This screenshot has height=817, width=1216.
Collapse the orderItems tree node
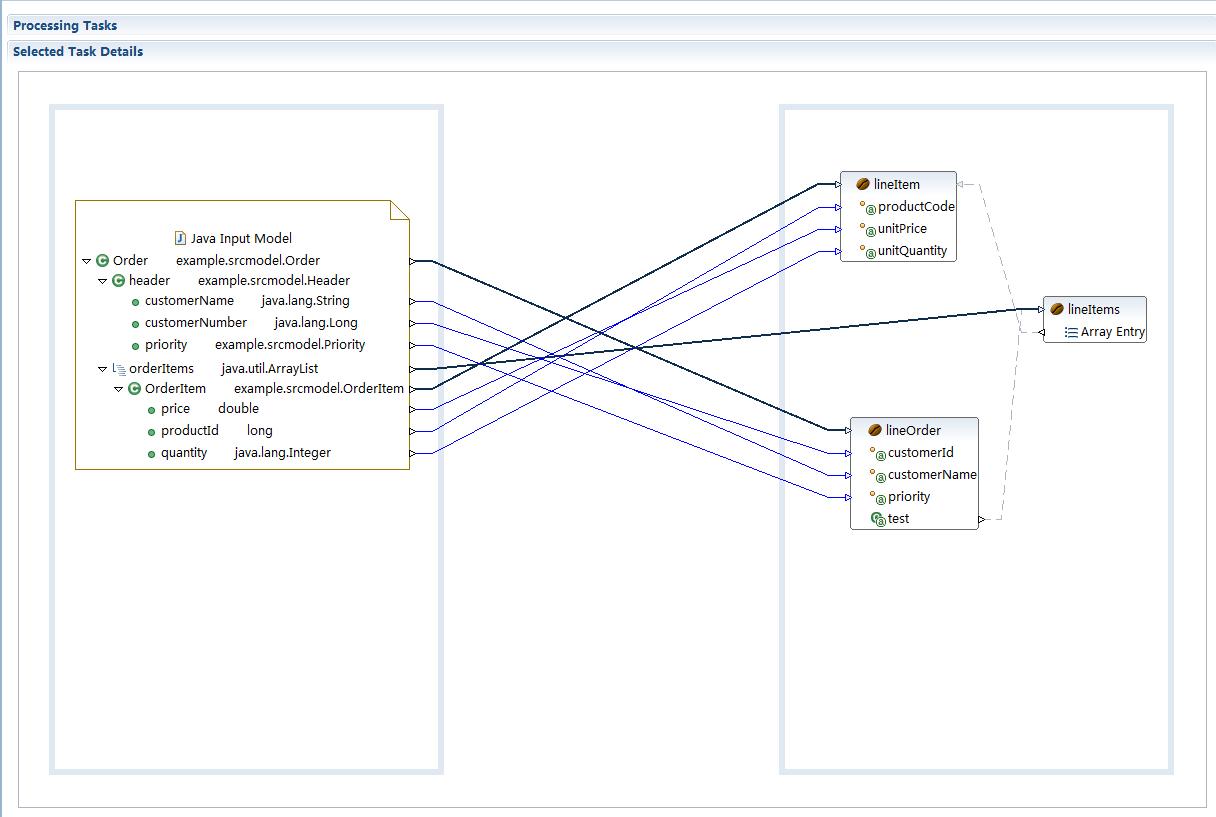click(103, 369)
